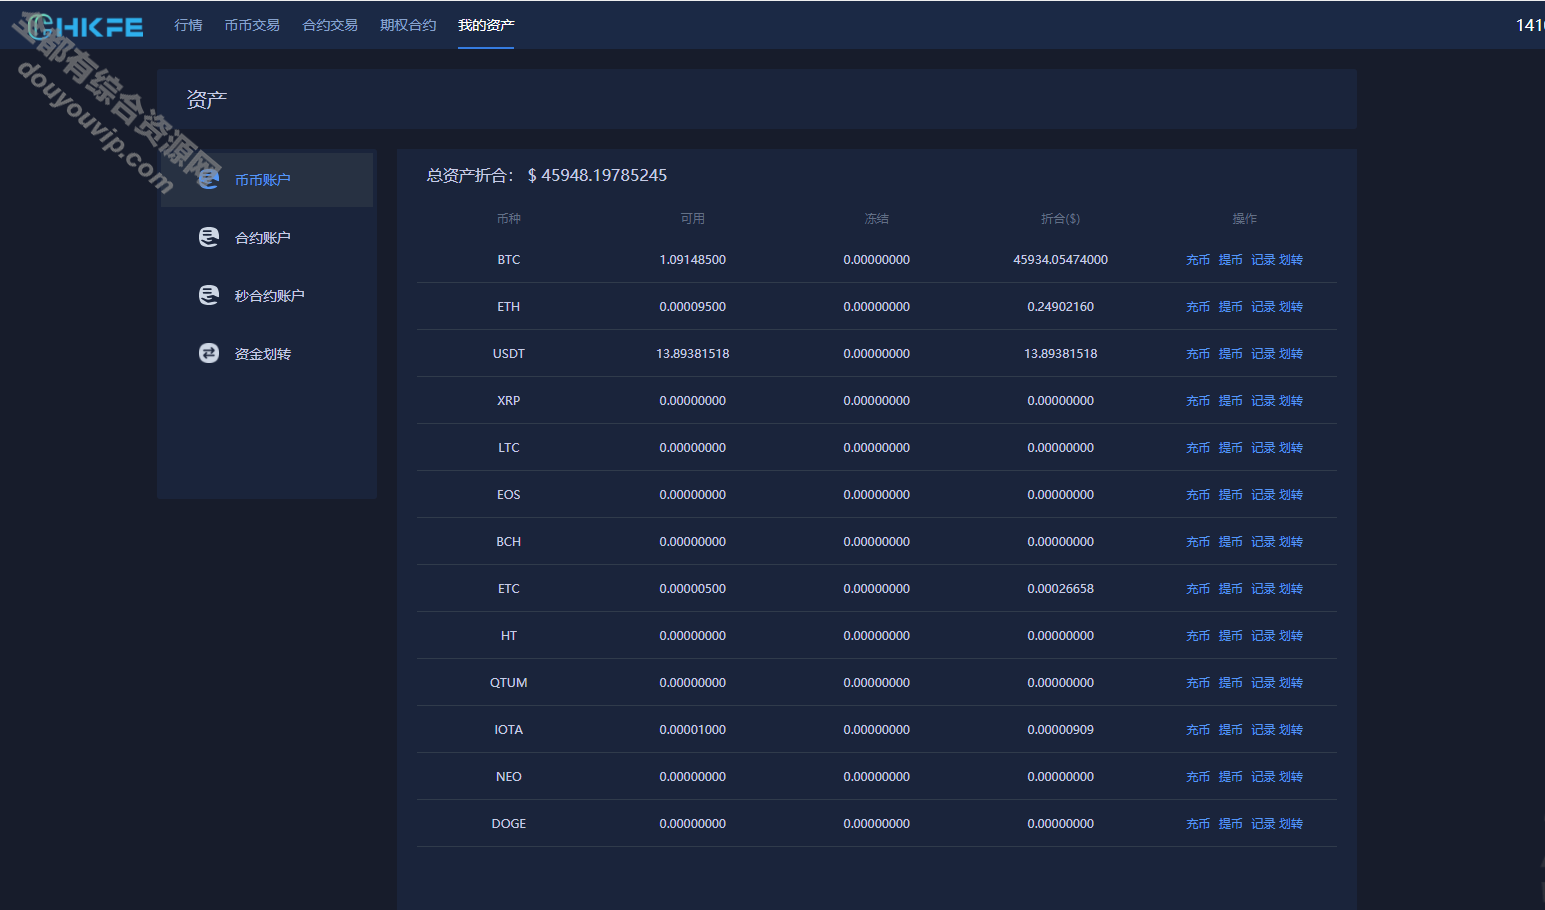1545x910 pixels.
Task: Click 划转 in the DOGE row
Action: point(1291,824)
